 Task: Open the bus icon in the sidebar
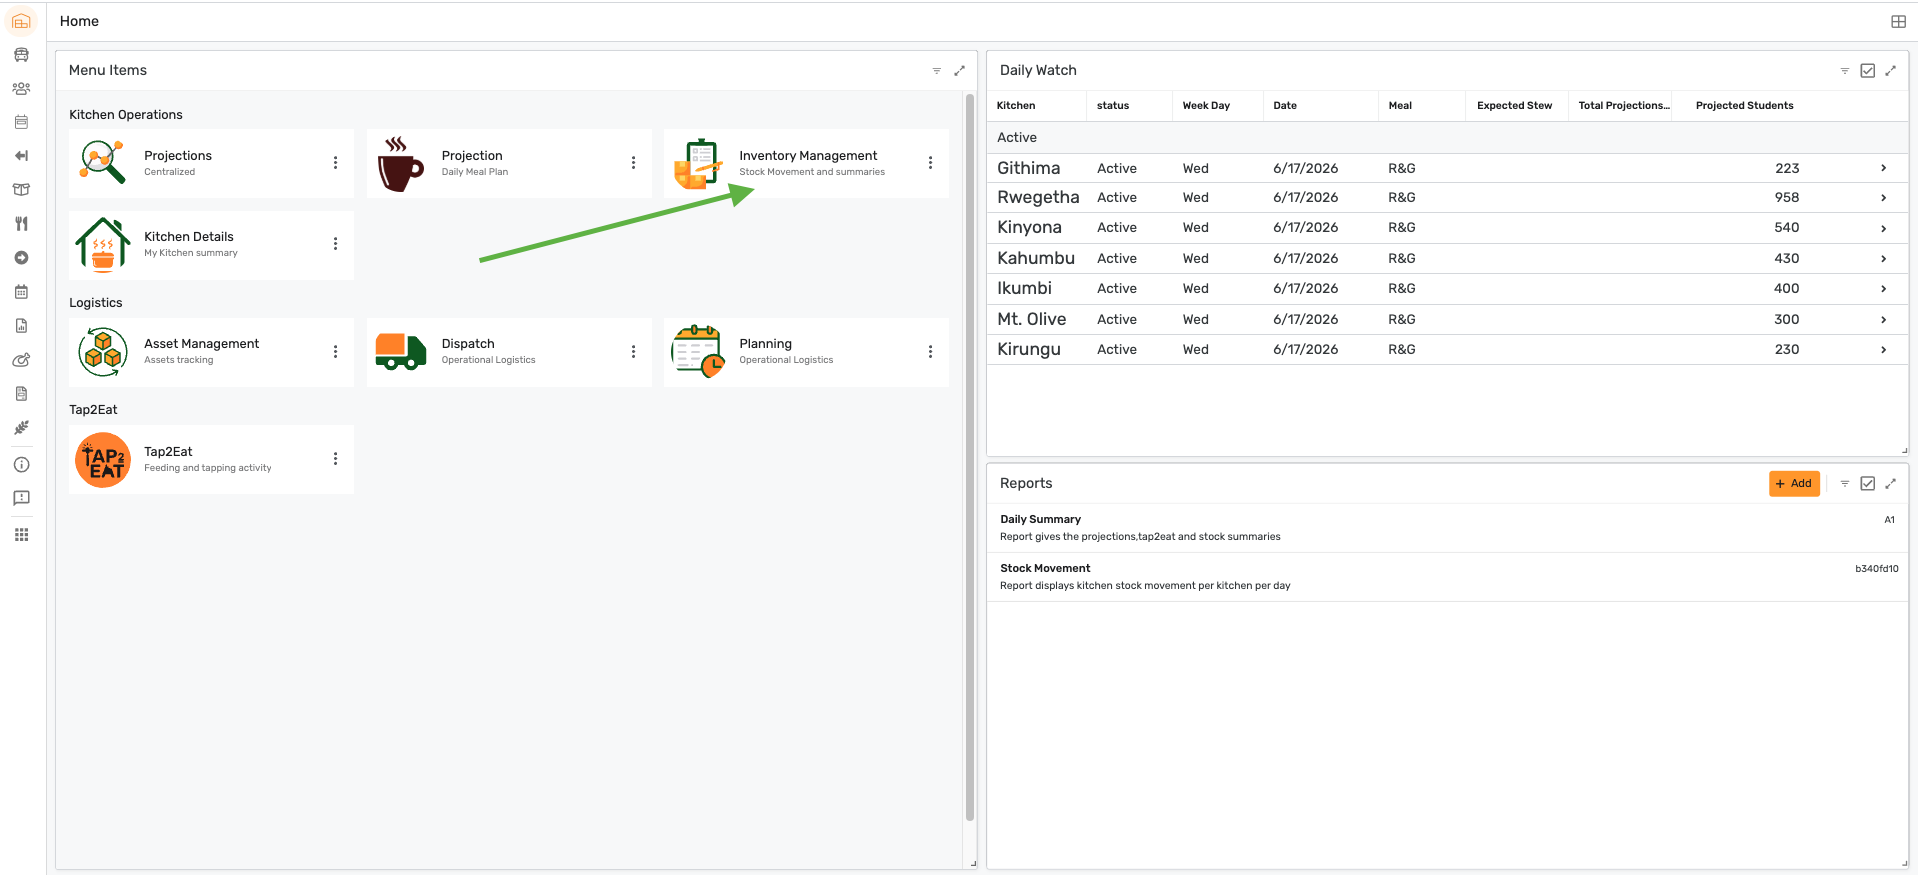pyautogui.click(x=21, y=55)
